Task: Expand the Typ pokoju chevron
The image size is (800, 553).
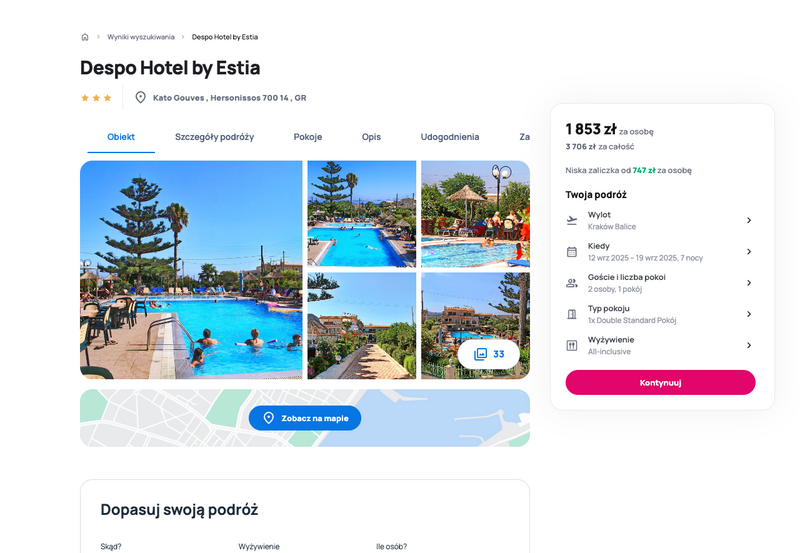Action: pos(749,314)
